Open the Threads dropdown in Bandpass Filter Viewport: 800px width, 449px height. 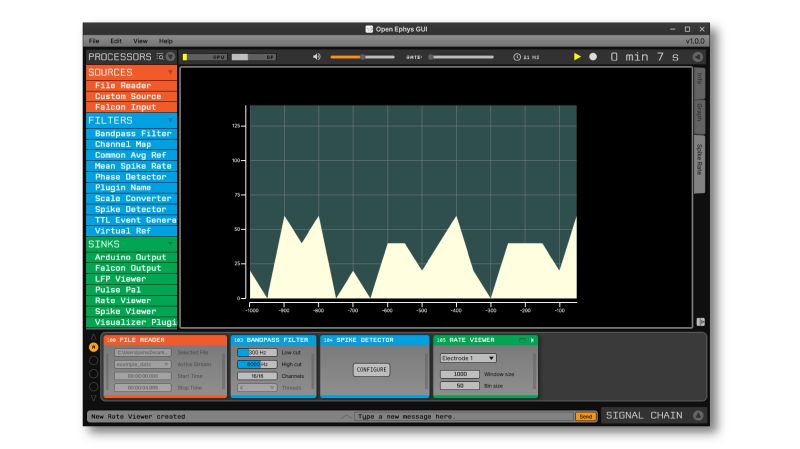257,388
